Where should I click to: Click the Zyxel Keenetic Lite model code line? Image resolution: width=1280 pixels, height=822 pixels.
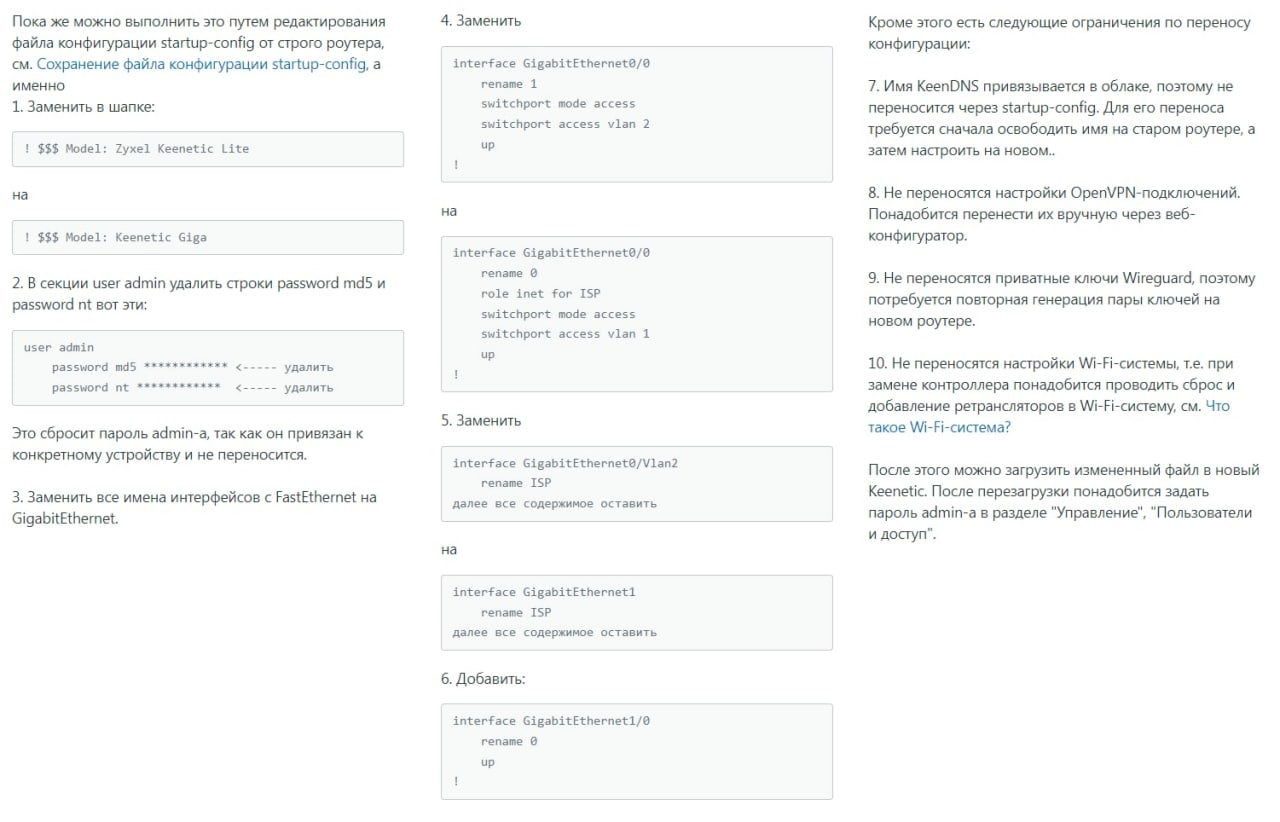pyautogui.click(x=136, y=149)
